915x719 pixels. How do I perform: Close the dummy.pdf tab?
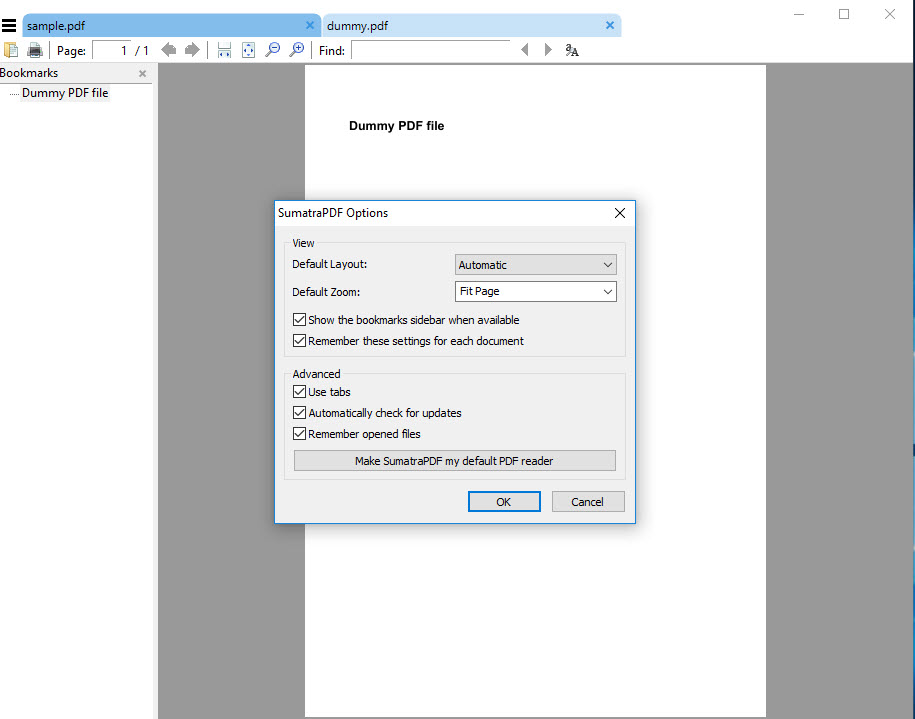point(610,25)
